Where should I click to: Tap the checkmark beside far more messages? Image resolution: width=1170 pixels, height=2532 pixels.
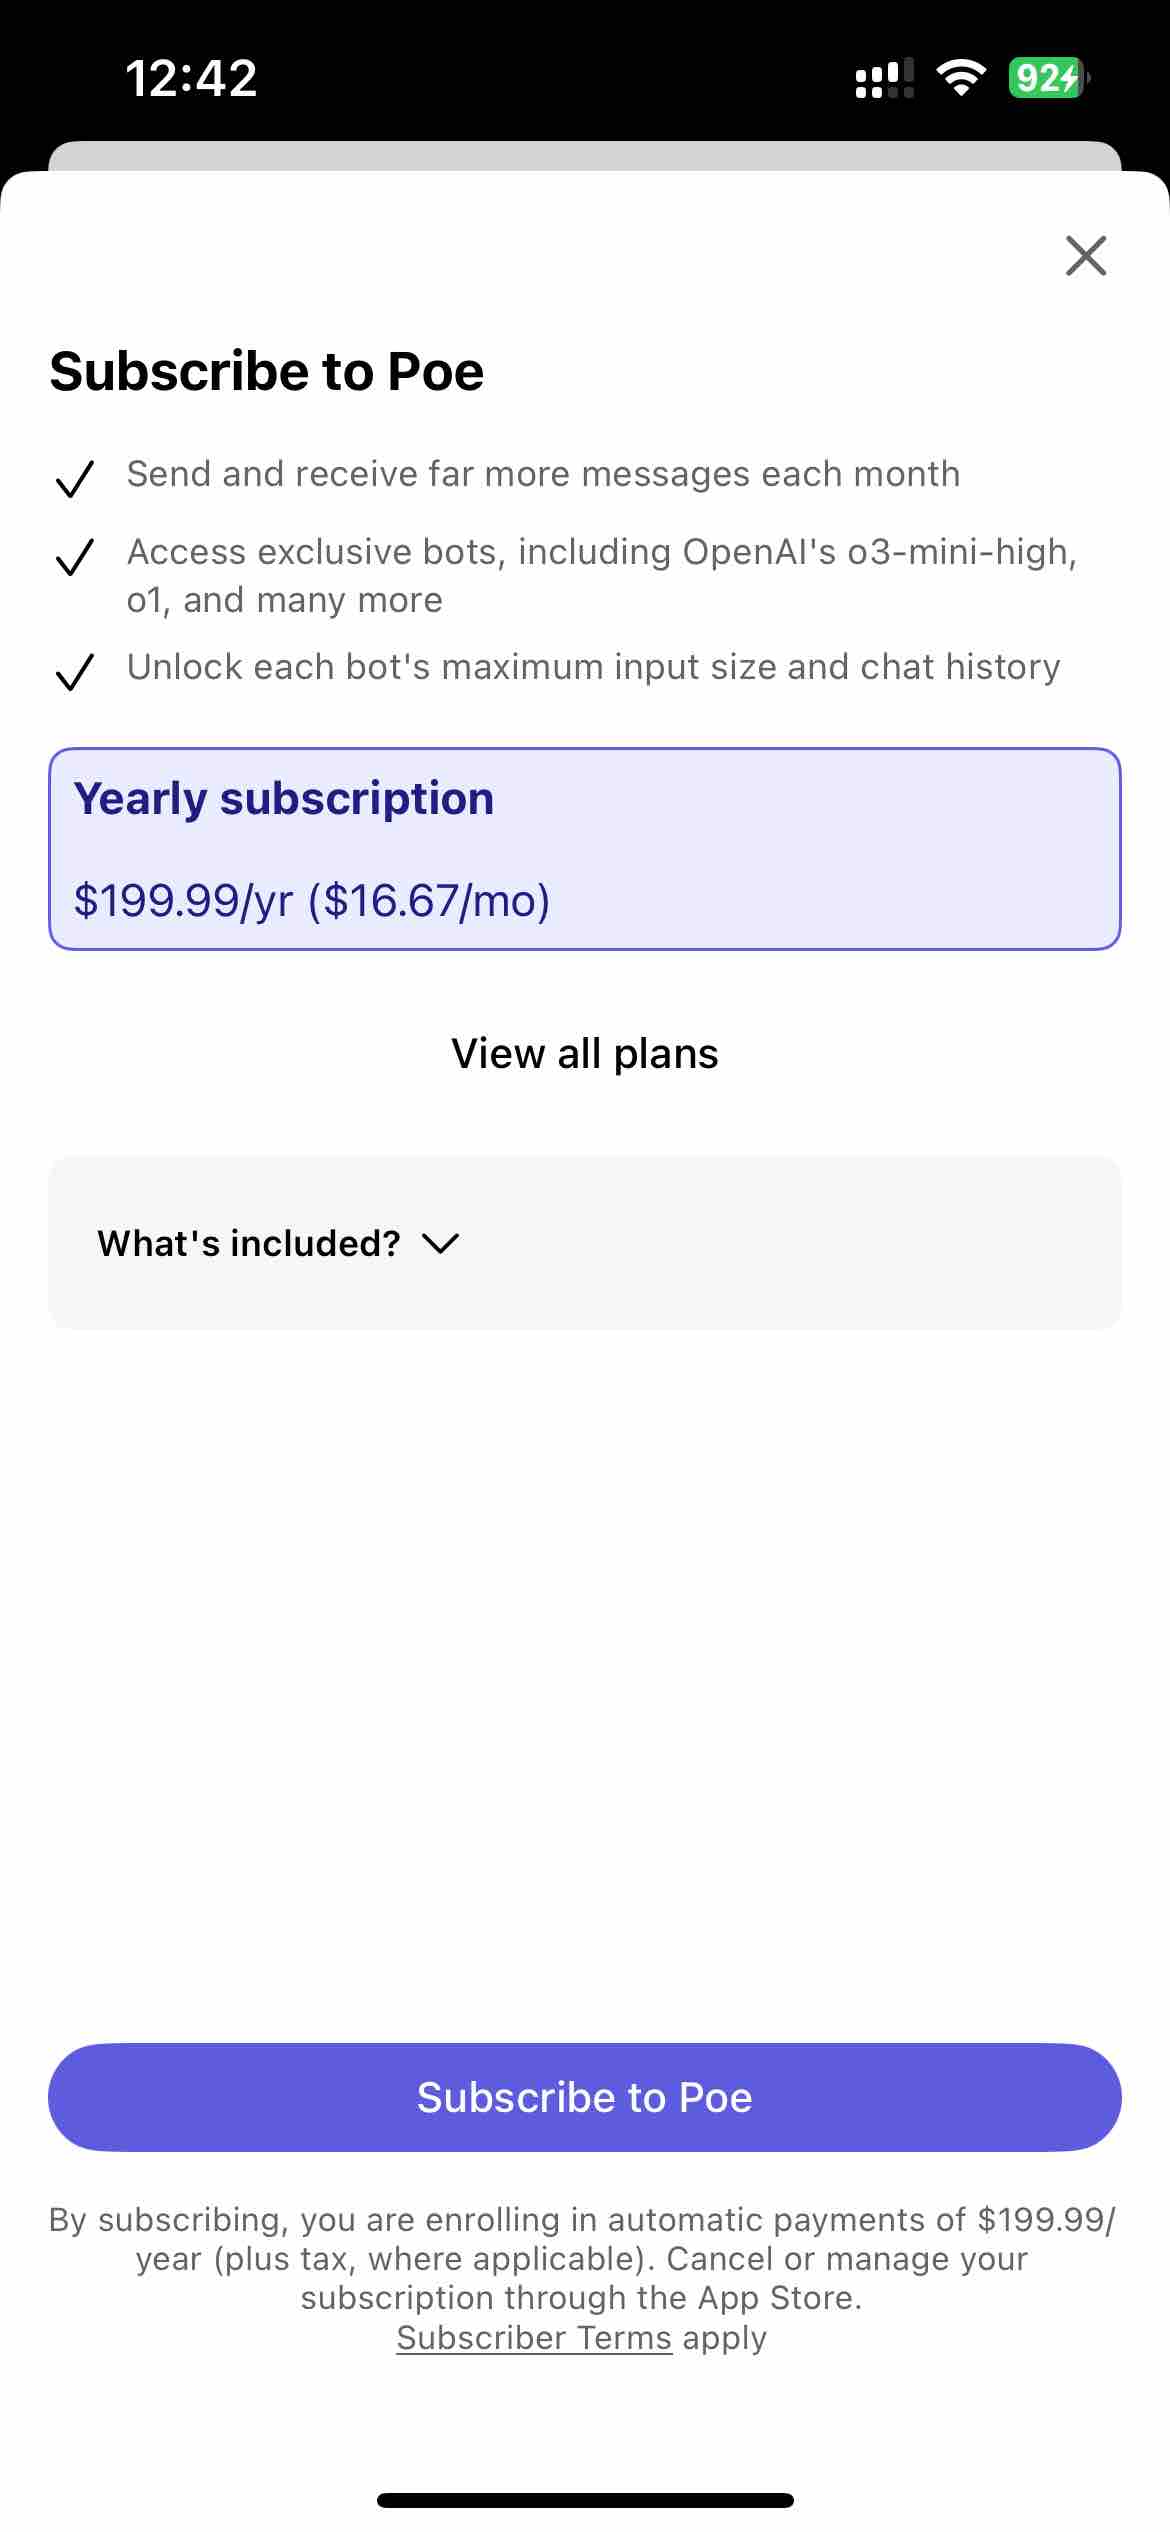coord(75,478)
